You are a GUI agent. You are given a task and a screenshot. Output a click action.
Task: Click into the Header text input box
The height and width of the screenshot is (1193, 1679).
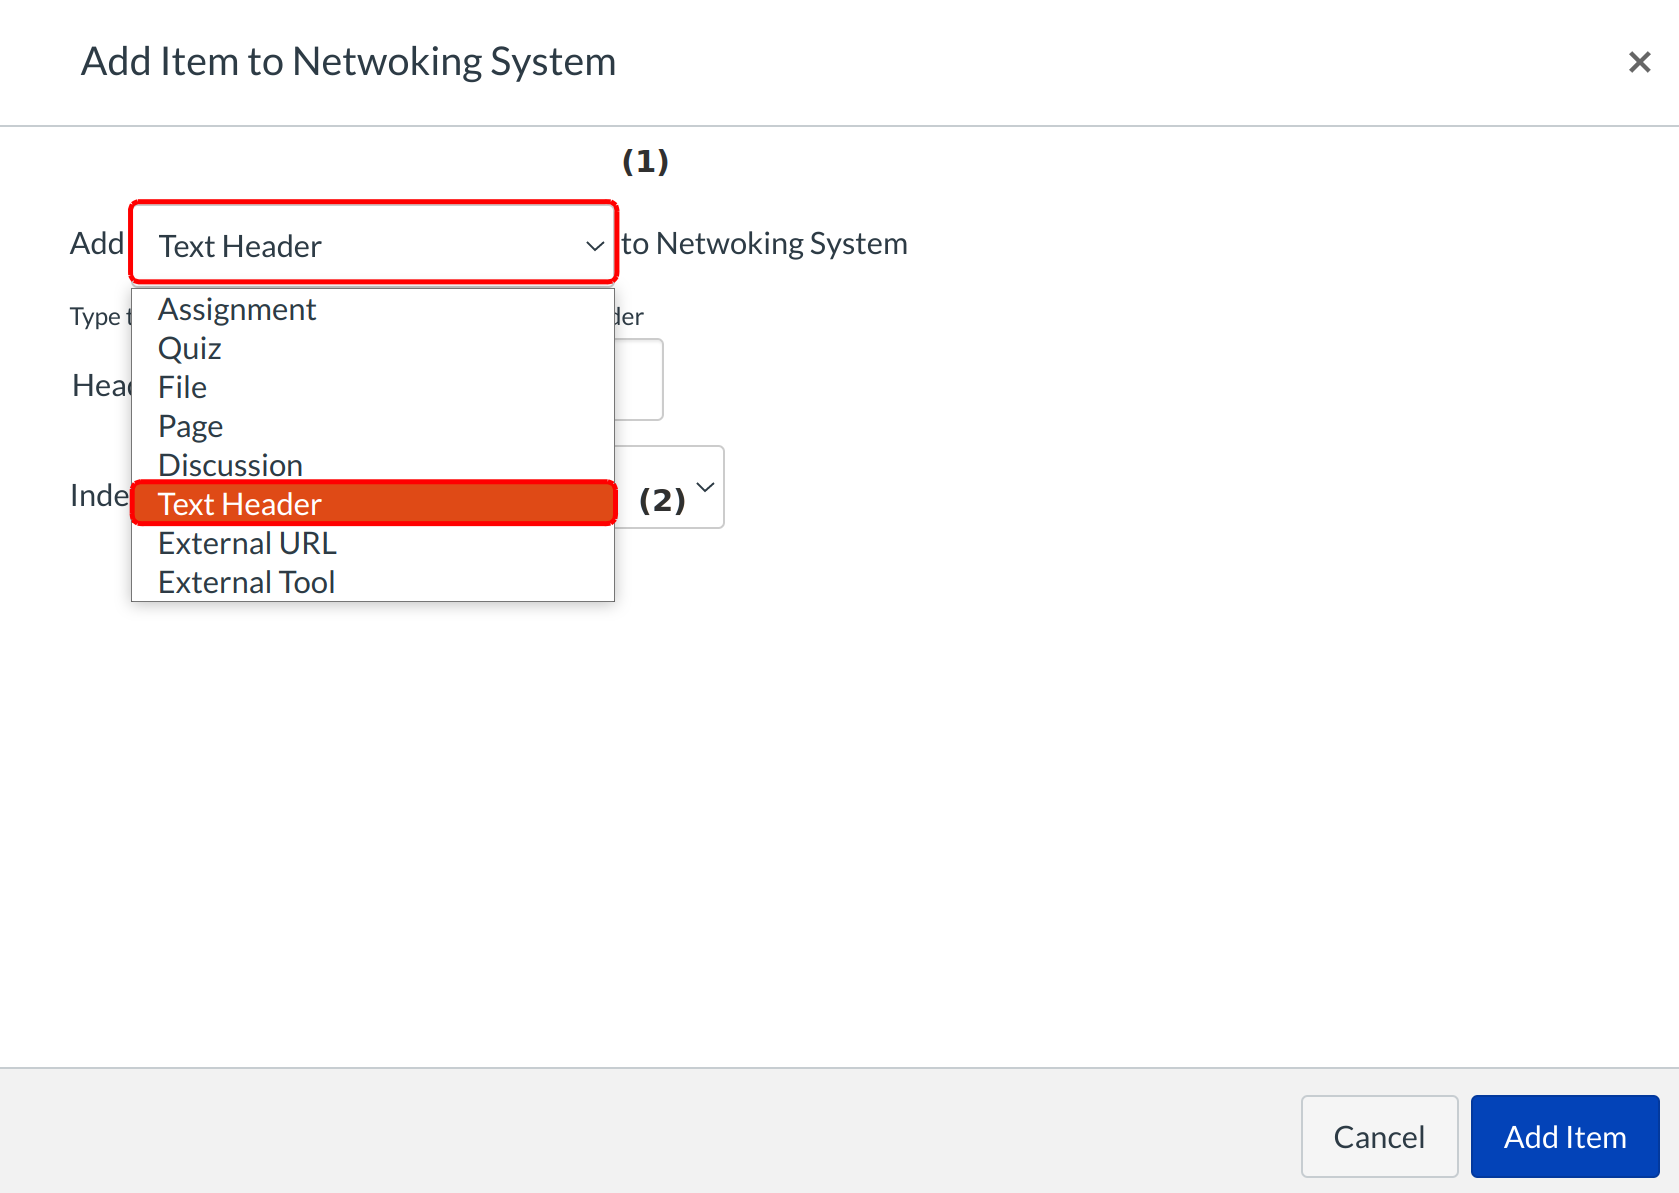point(640,380)
